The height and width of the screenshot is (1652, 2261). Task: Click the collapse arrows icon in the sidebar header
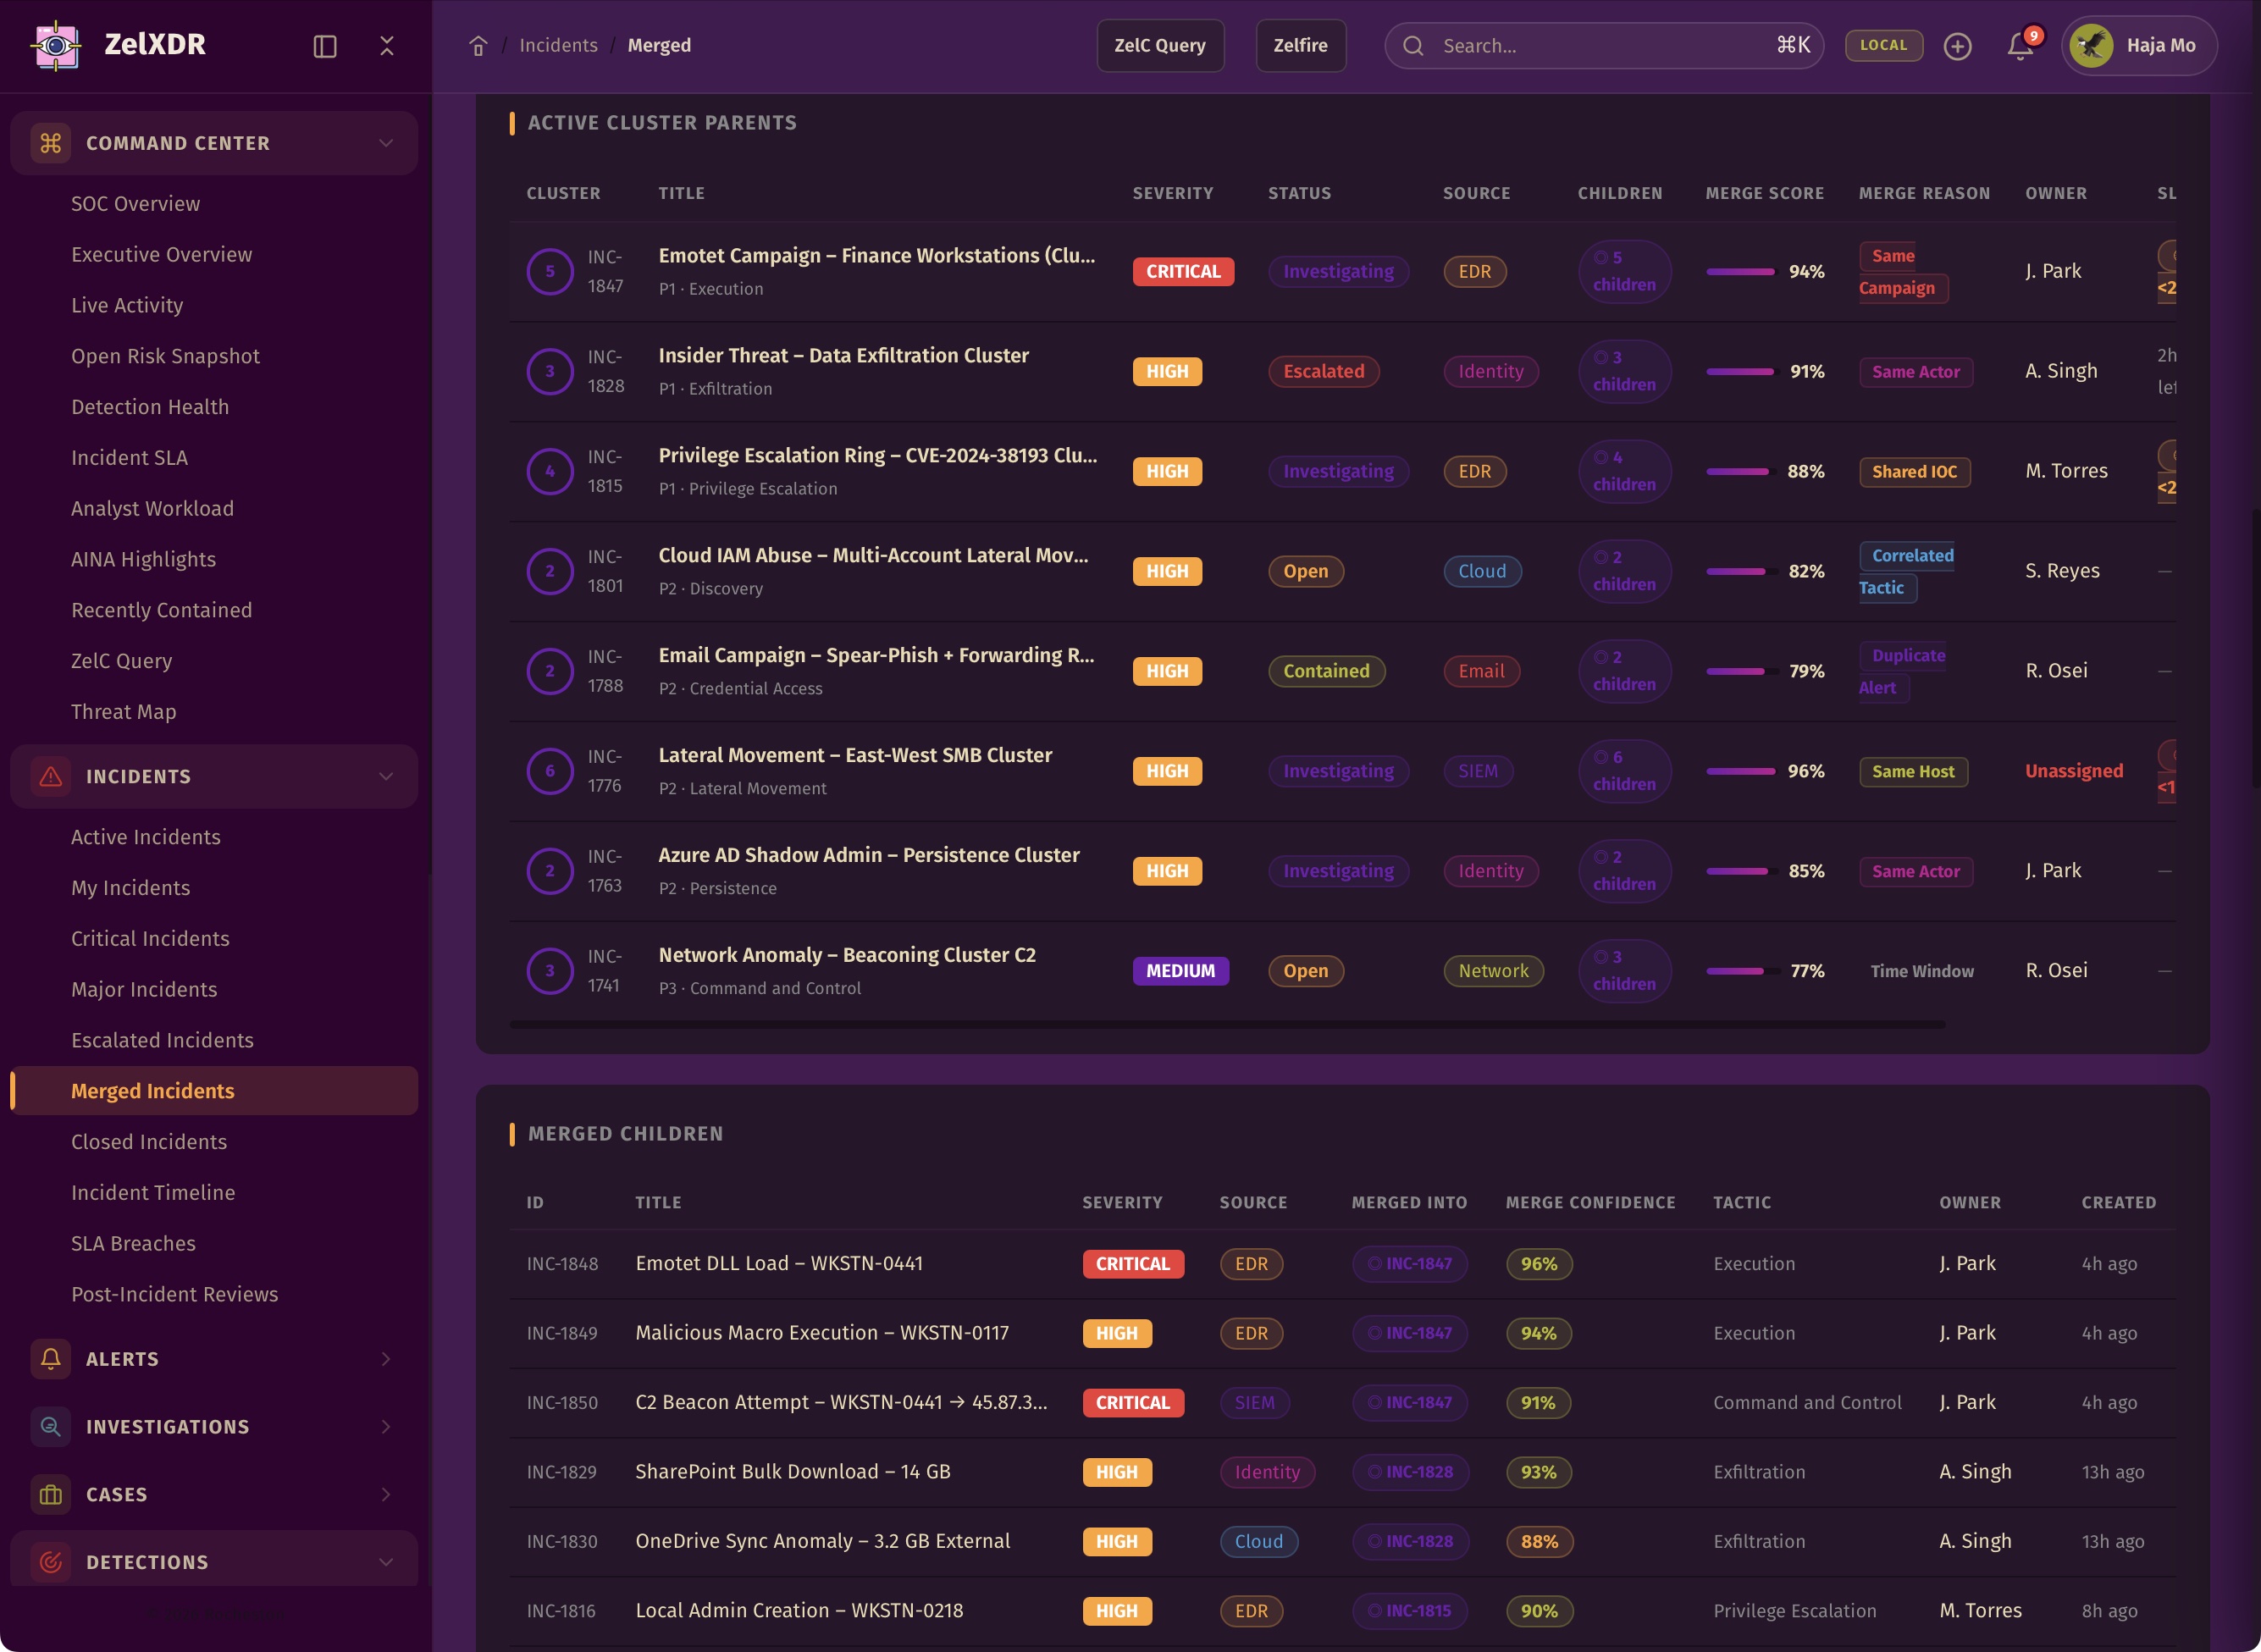[x=387, y=46]
